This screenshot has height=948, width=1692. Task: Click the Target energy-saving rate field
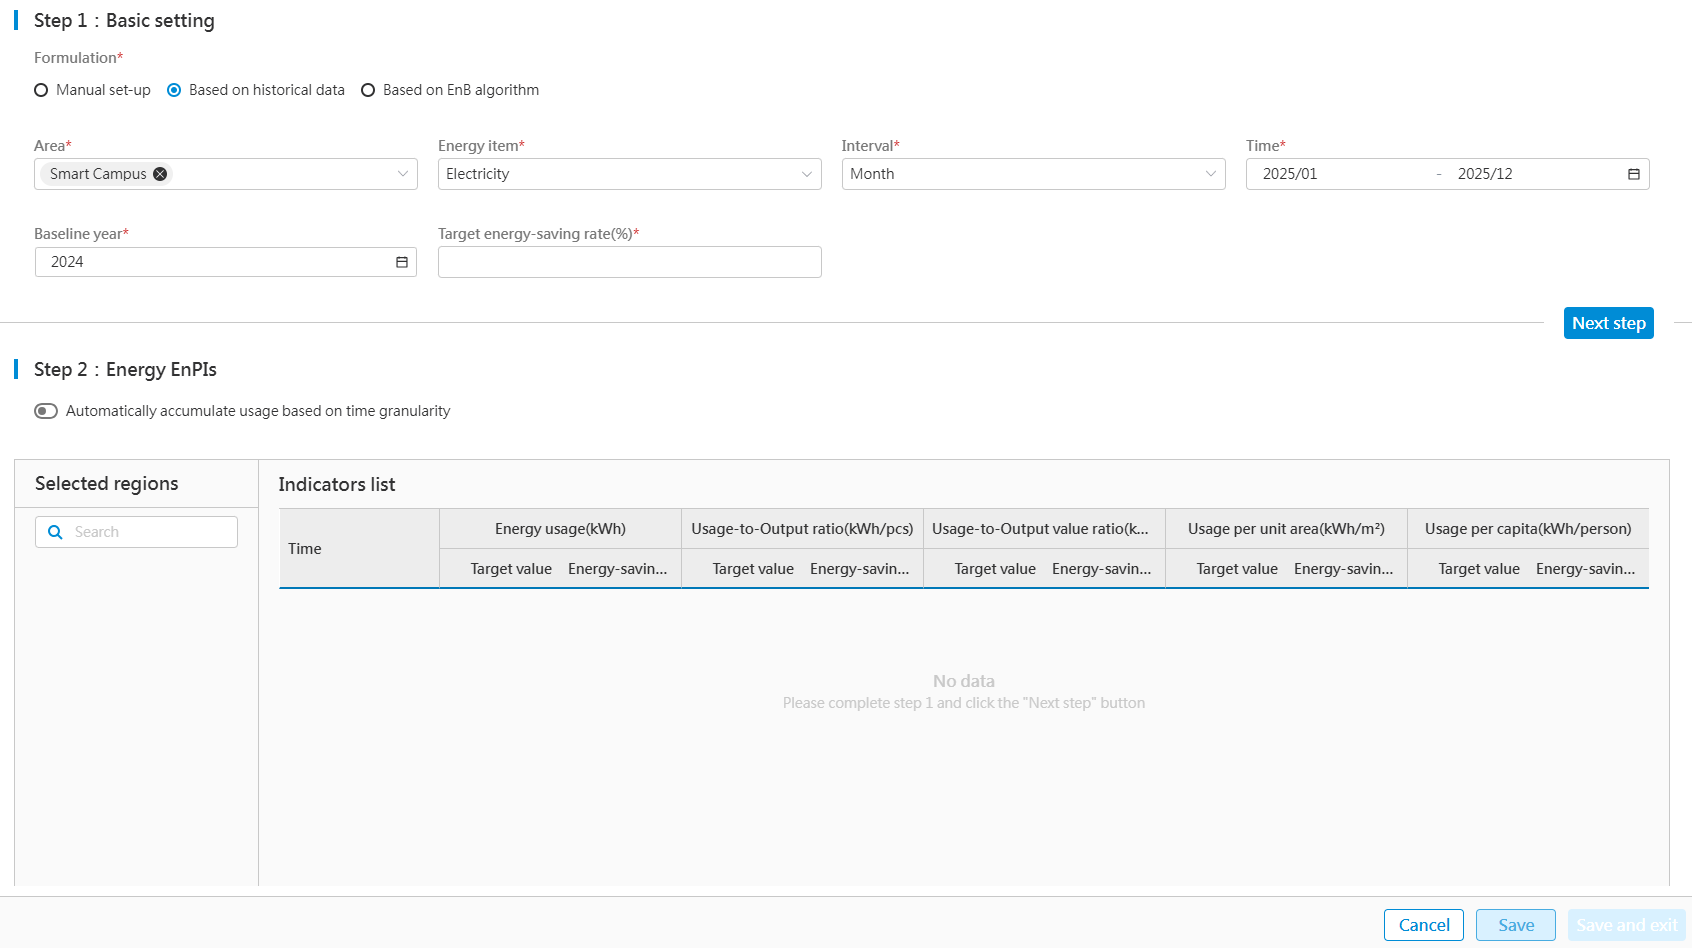[629, 262]
